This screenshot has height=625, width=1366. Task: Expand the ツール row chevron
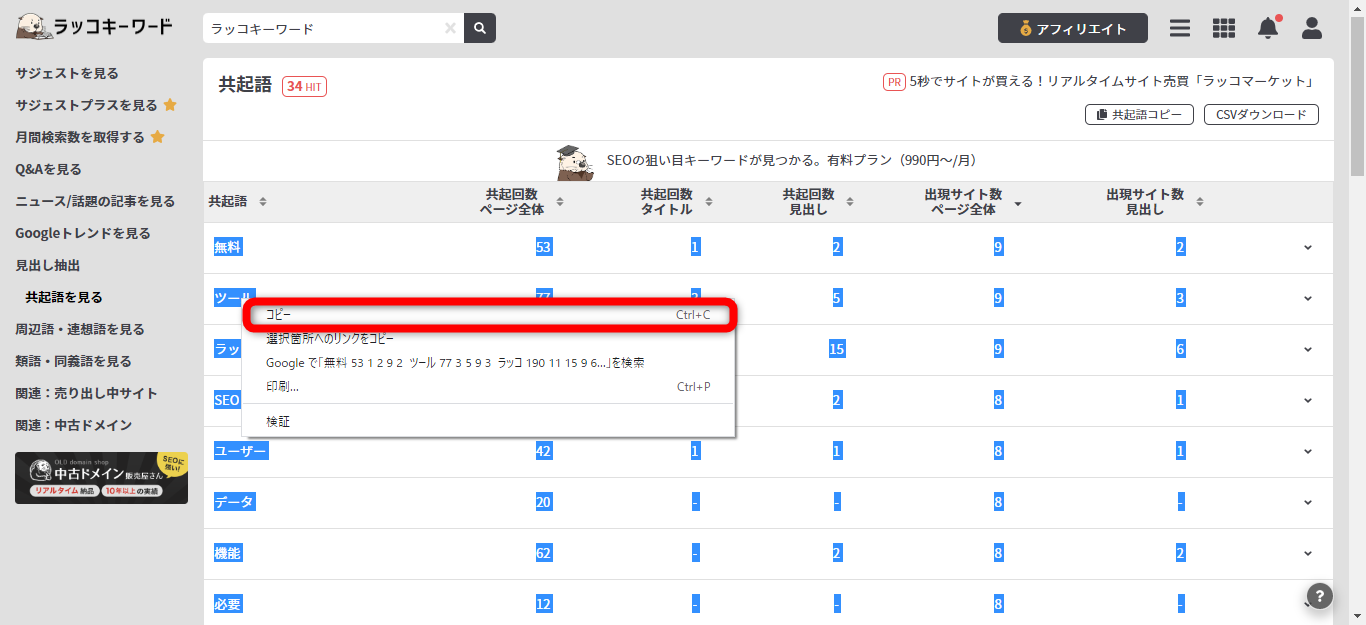coord(1308,299)
